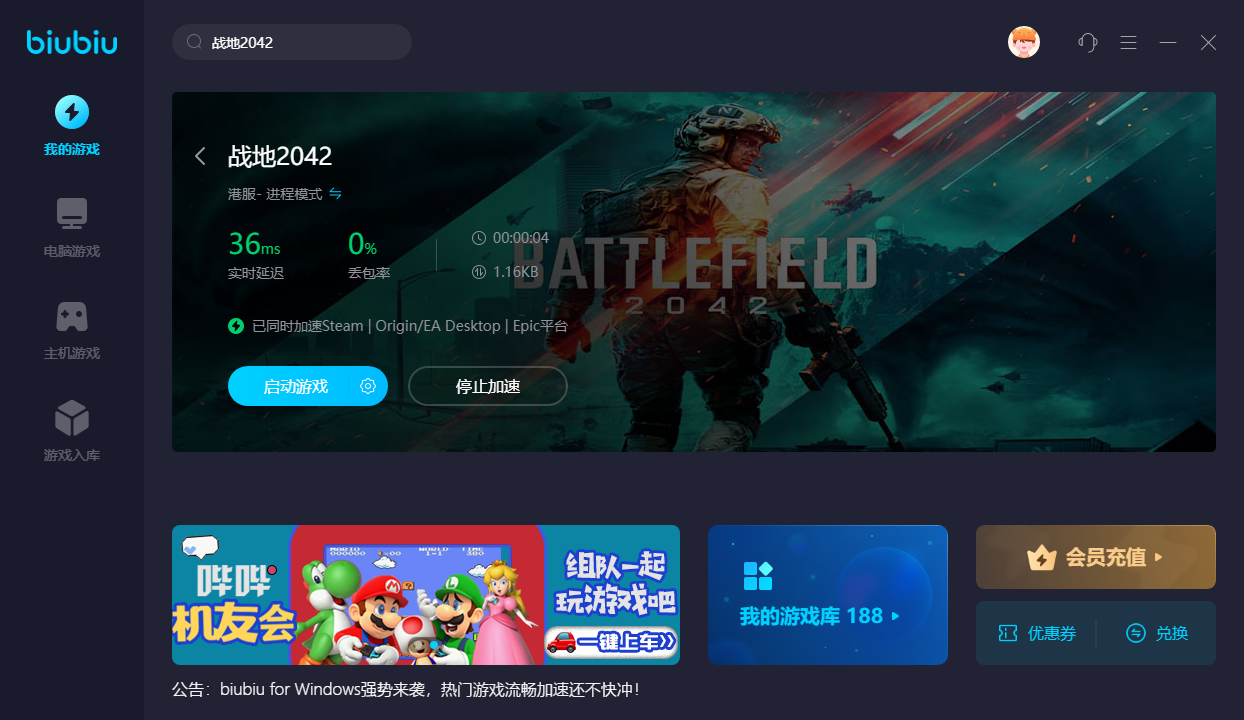The image size is (1244, 720).
Task: Select 主机游戏 gamepad icon in sidebar
Action: (x=72, y=316)
